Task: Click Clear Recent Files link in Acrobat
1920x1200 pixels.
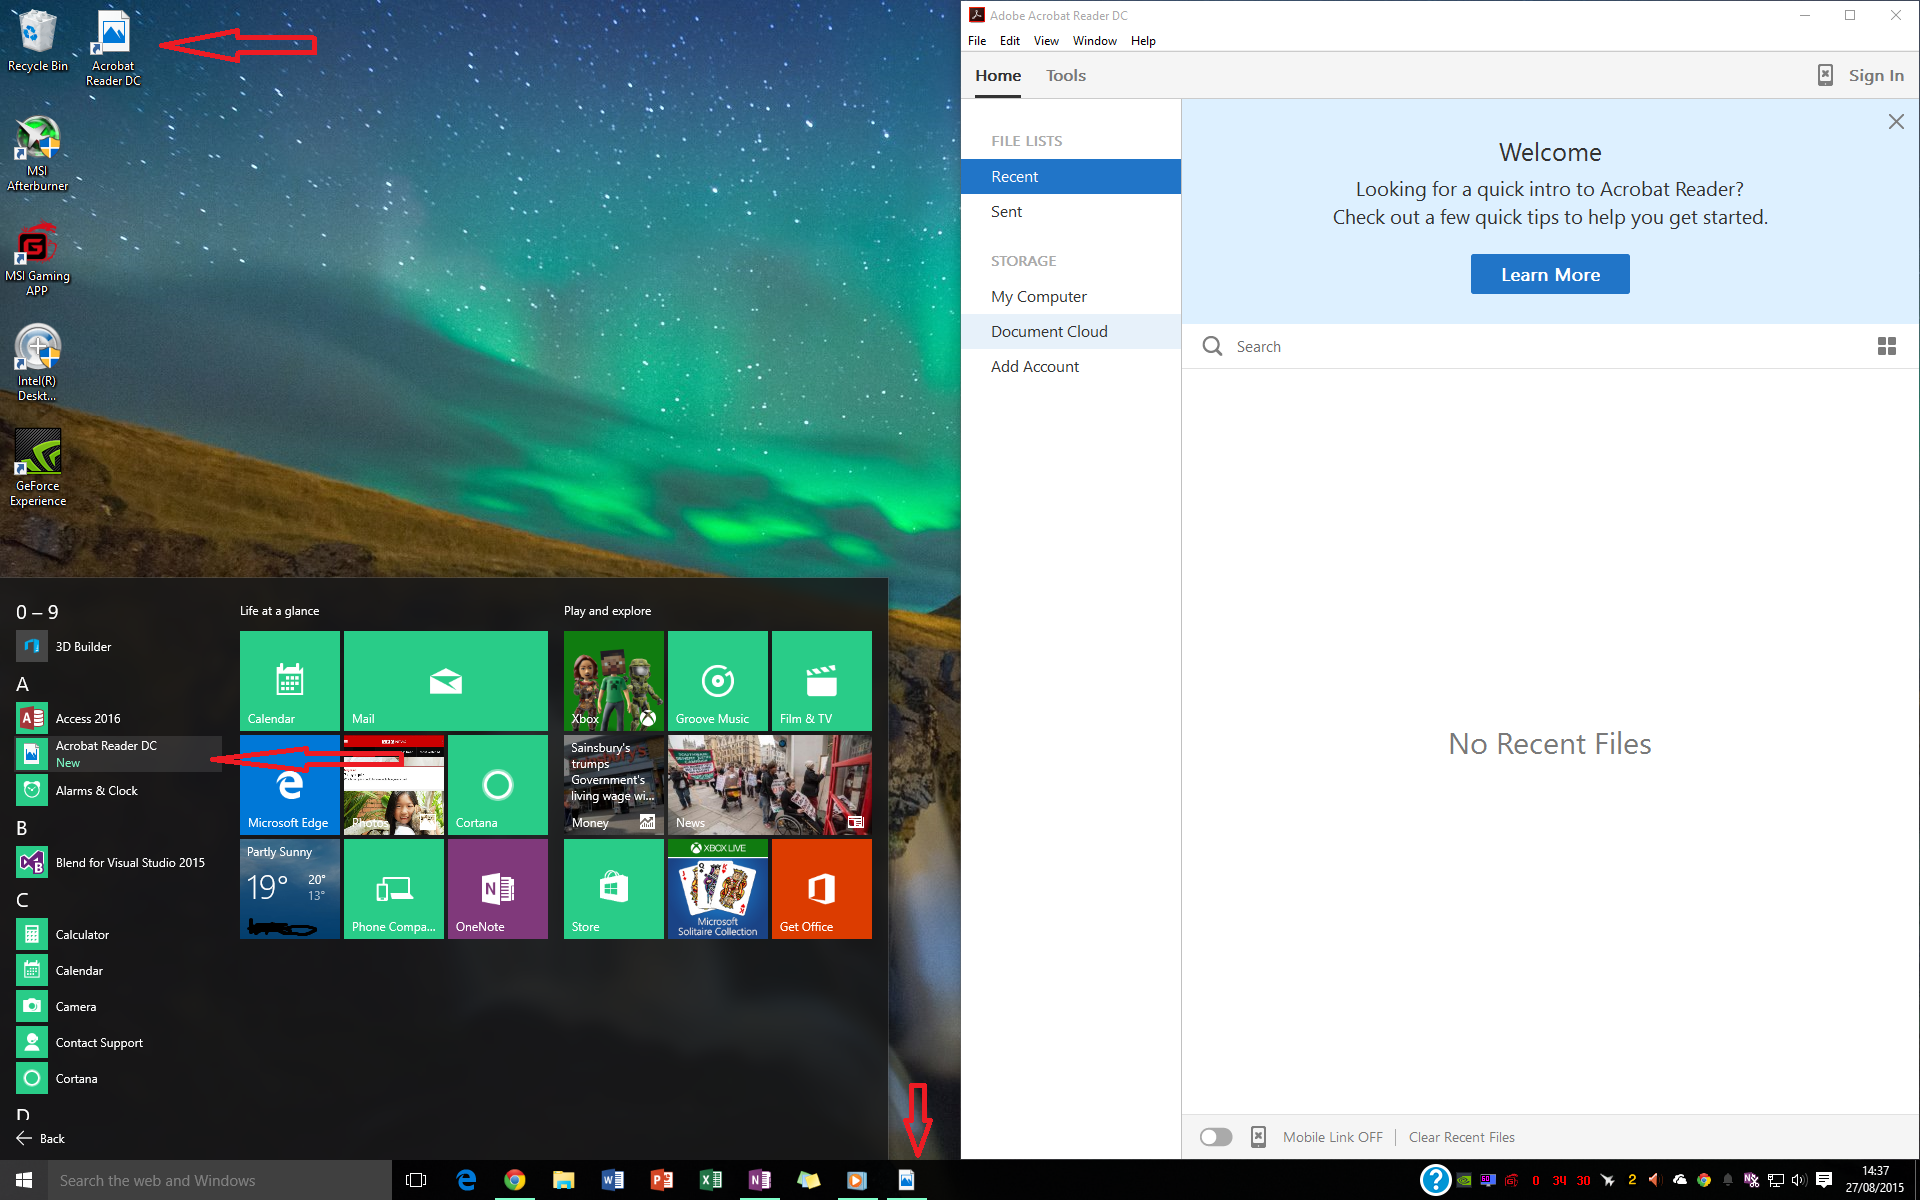Action: (x=1460, y=1136)
